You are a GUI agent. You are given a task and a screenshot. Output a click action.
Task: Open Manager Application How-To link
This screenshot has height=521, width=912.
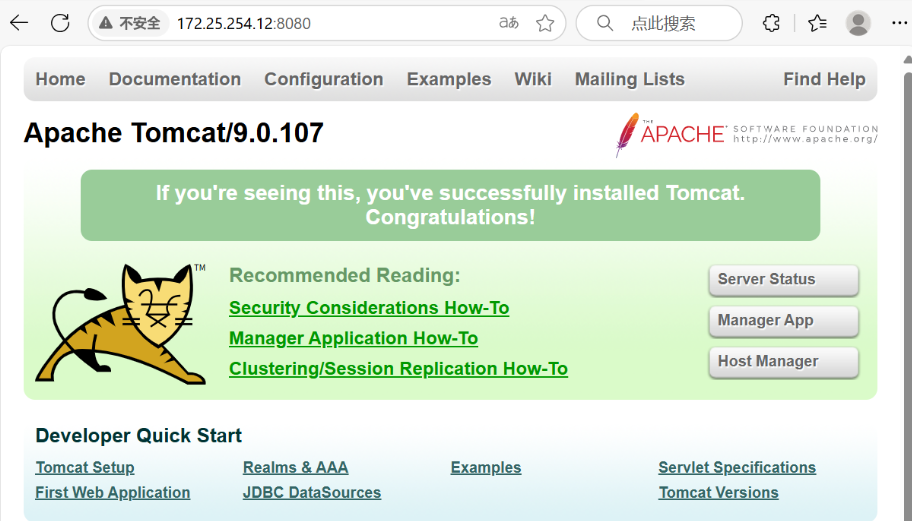353,338
